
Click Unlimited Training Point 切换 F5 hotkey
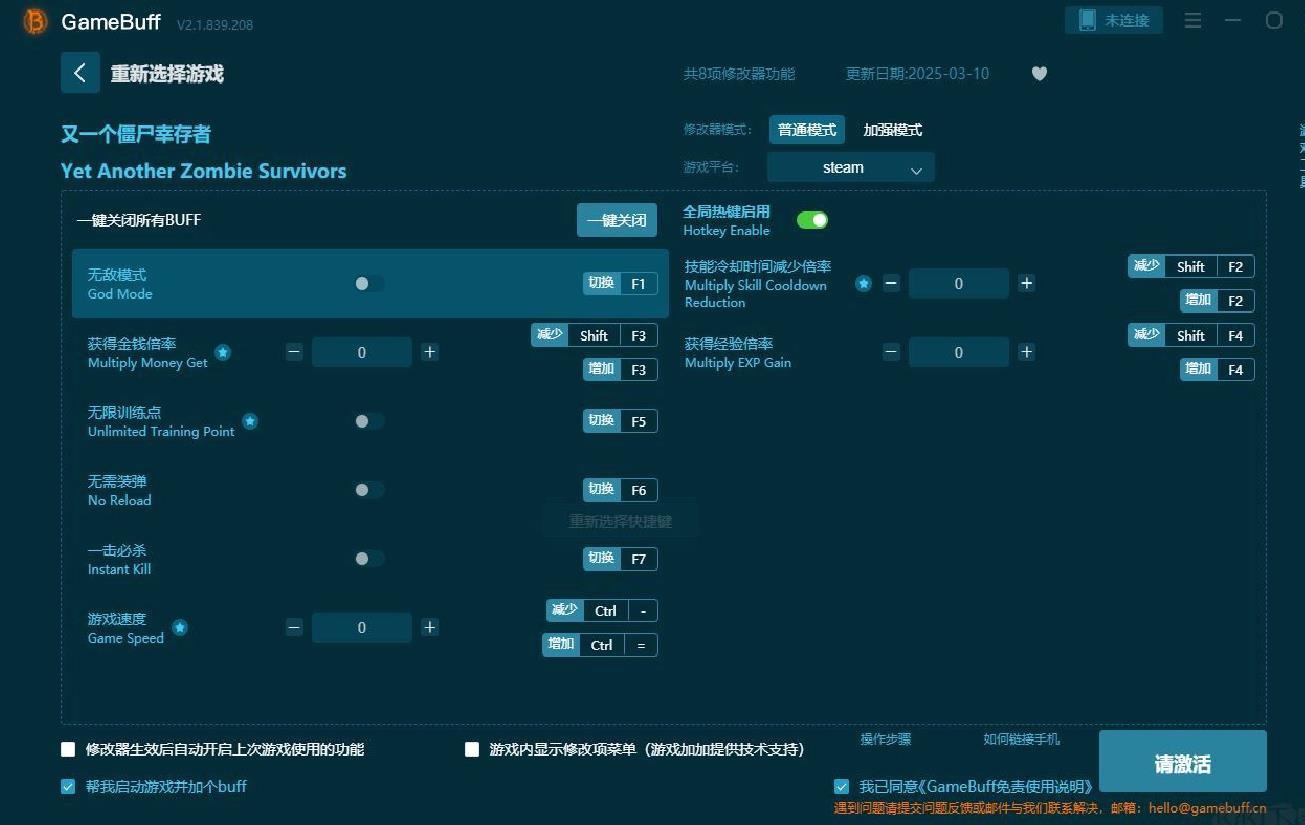[620, 421]
